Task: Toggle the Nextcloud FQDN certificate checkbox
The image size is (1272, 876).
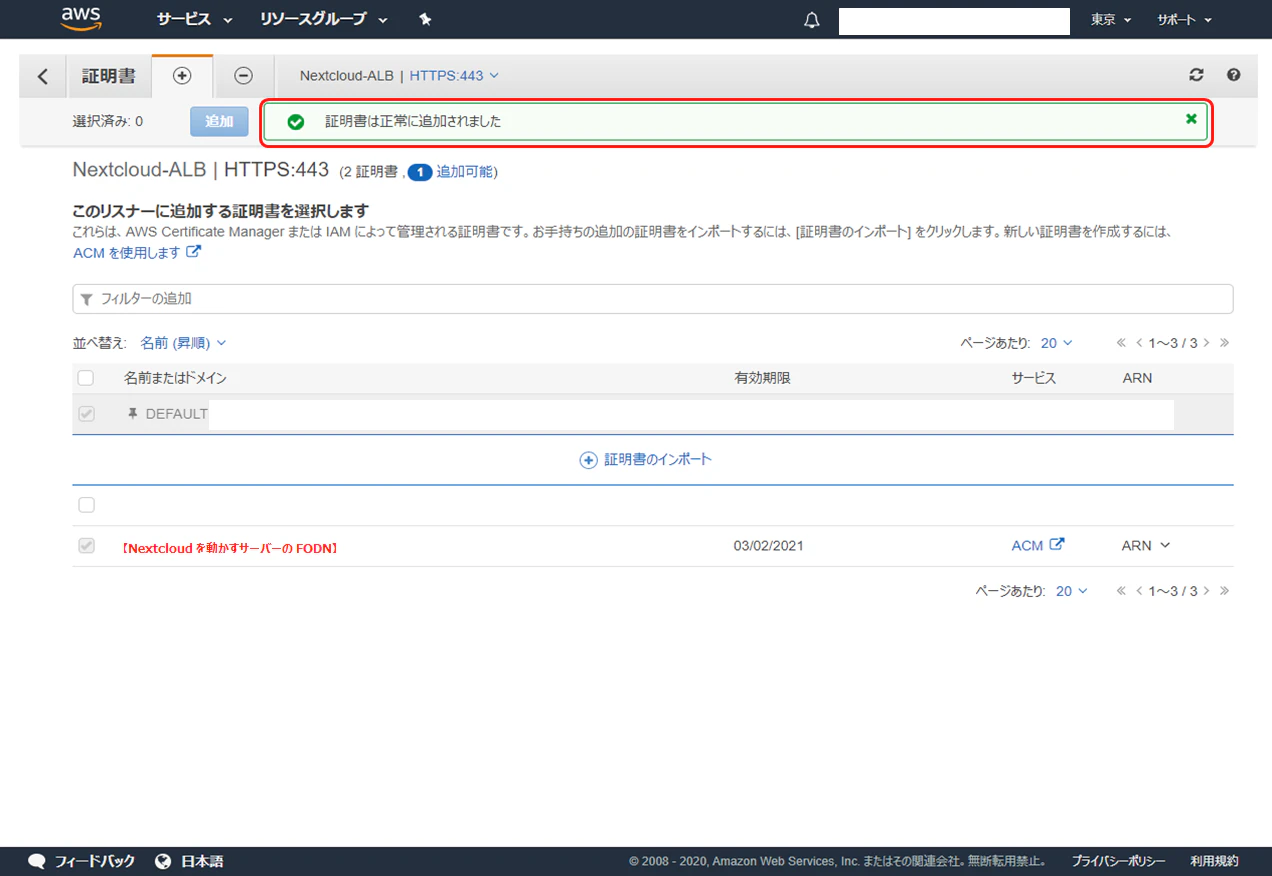Action: 86,546
